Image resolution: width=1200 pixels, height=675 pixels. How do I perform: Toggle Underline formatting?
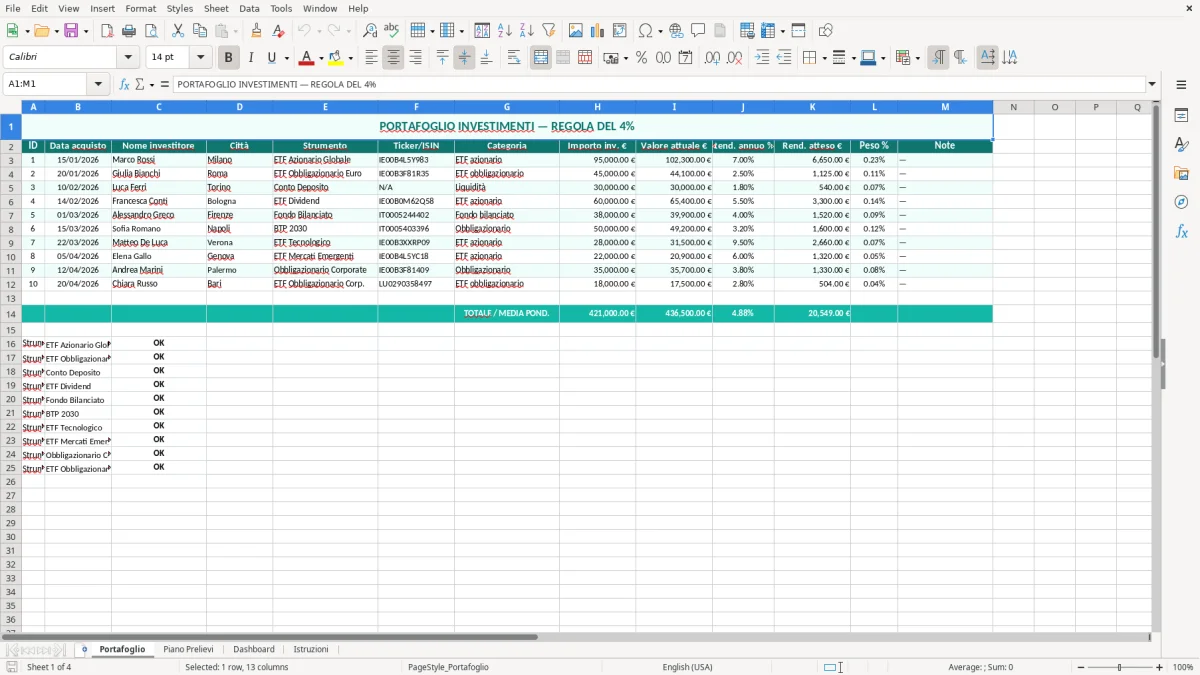271,58
